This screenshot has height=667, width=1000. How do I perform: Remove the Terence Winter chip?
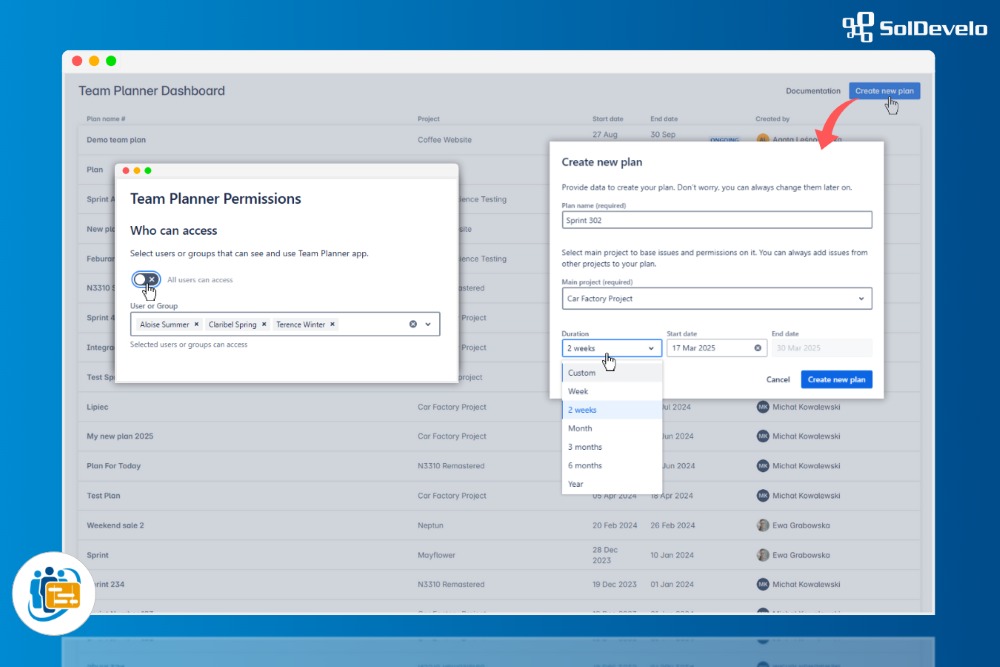tap(332, 324)
